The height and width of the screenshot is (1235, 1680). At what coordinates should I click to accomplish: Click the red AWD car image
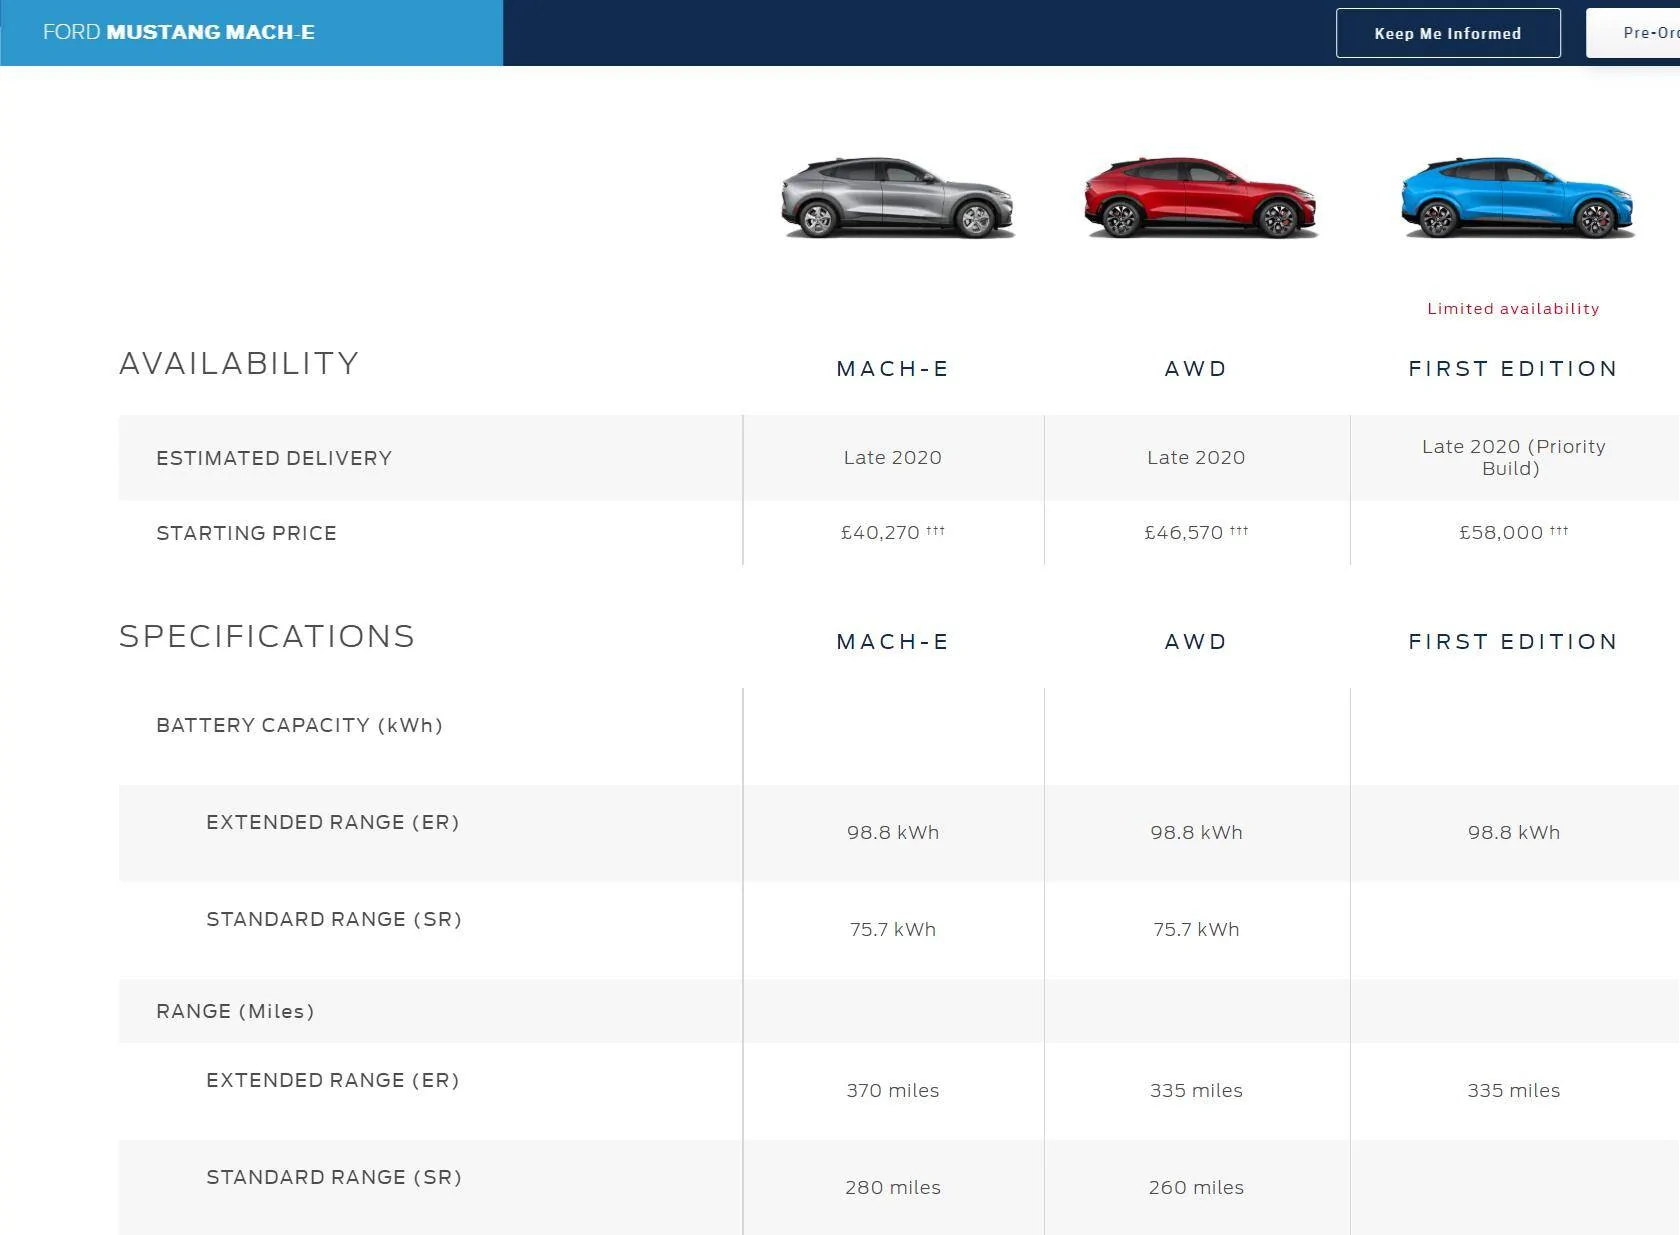pos(1200,197)
